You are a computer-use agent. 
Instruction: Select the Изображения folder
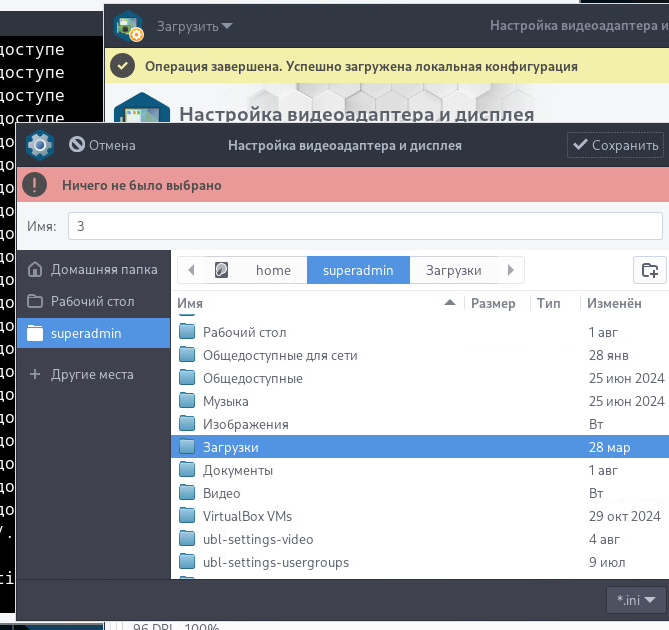[420, 424]
